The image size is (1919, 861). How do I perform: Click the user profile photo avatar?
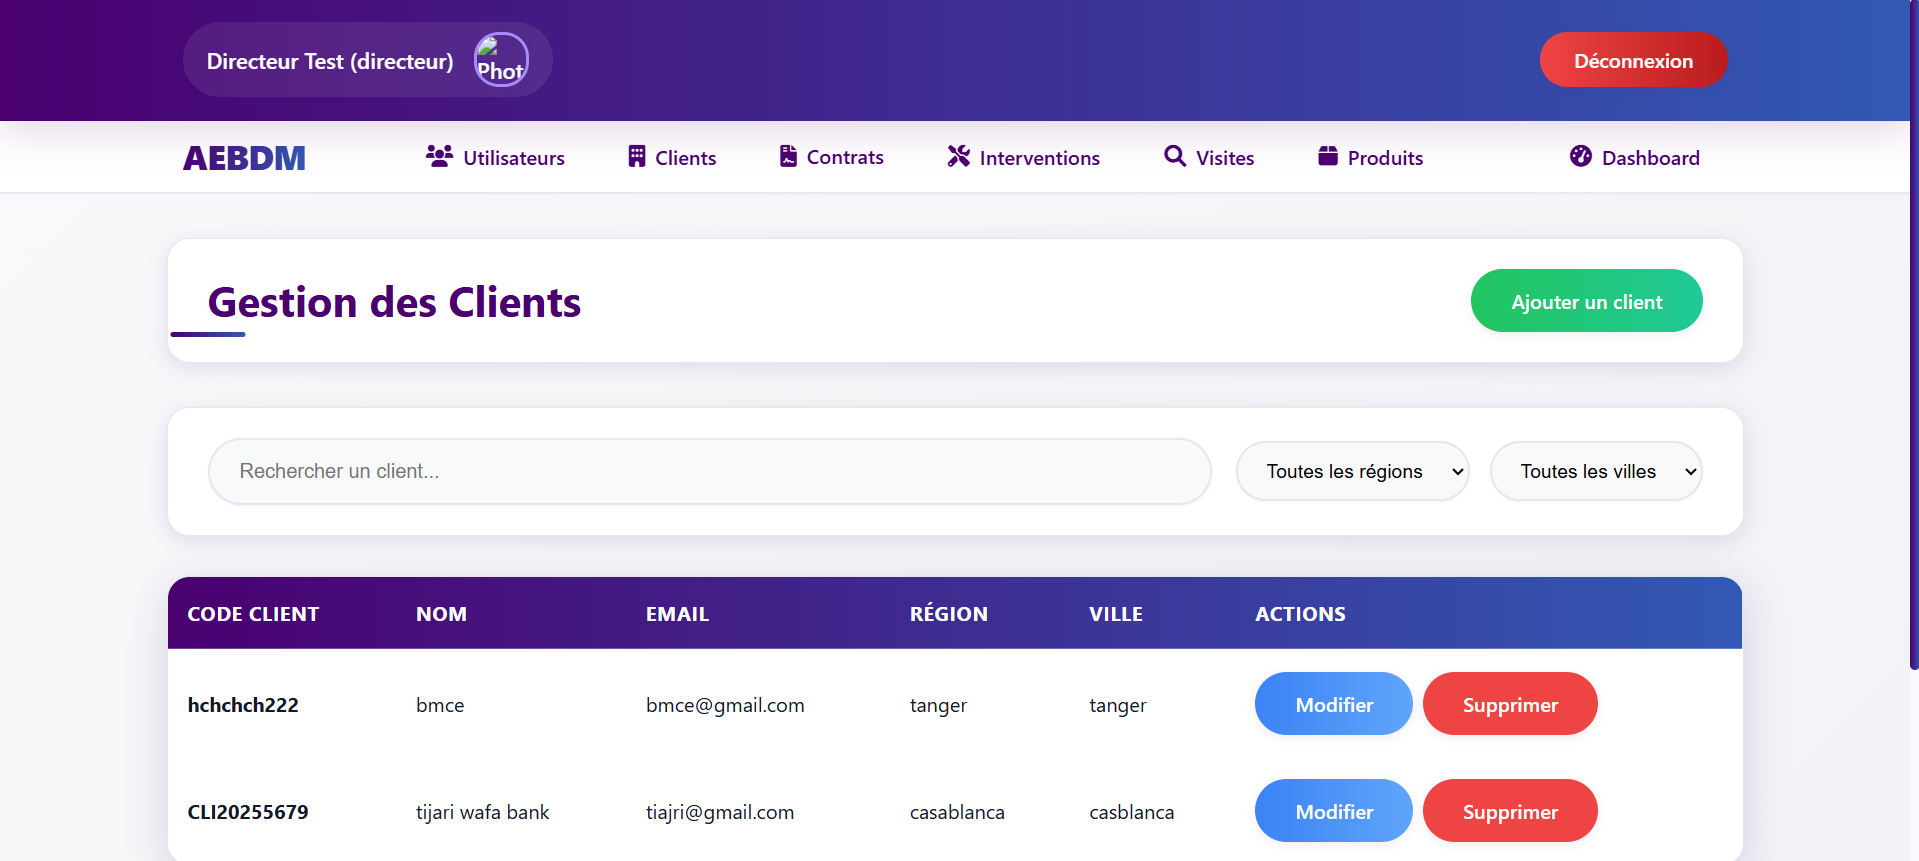coord(501,60)
